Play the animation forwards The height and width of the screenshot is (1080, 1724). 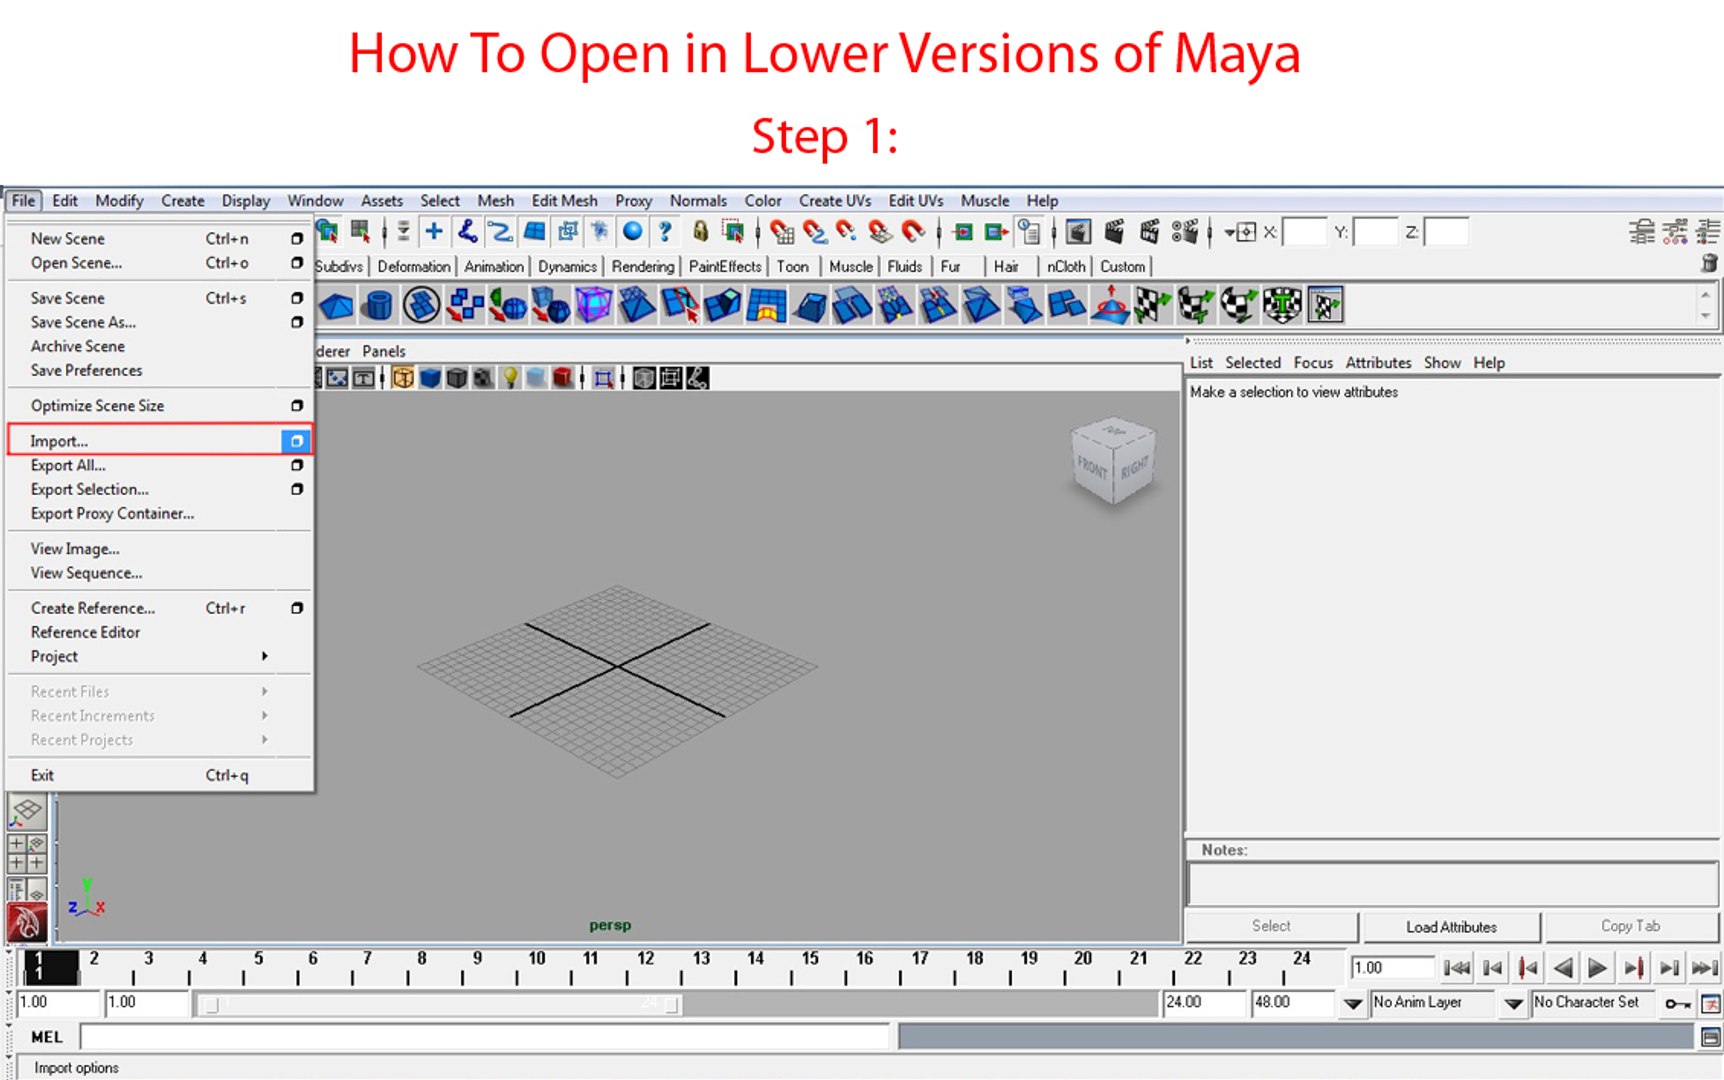pos(1597,968)
